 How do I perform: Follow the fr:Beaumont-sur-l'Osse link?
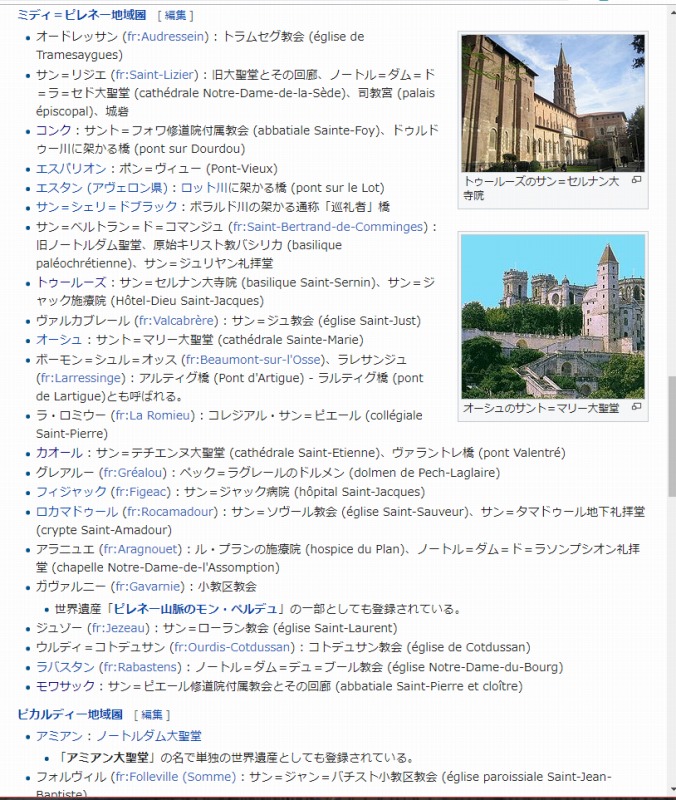coord(253,360)
